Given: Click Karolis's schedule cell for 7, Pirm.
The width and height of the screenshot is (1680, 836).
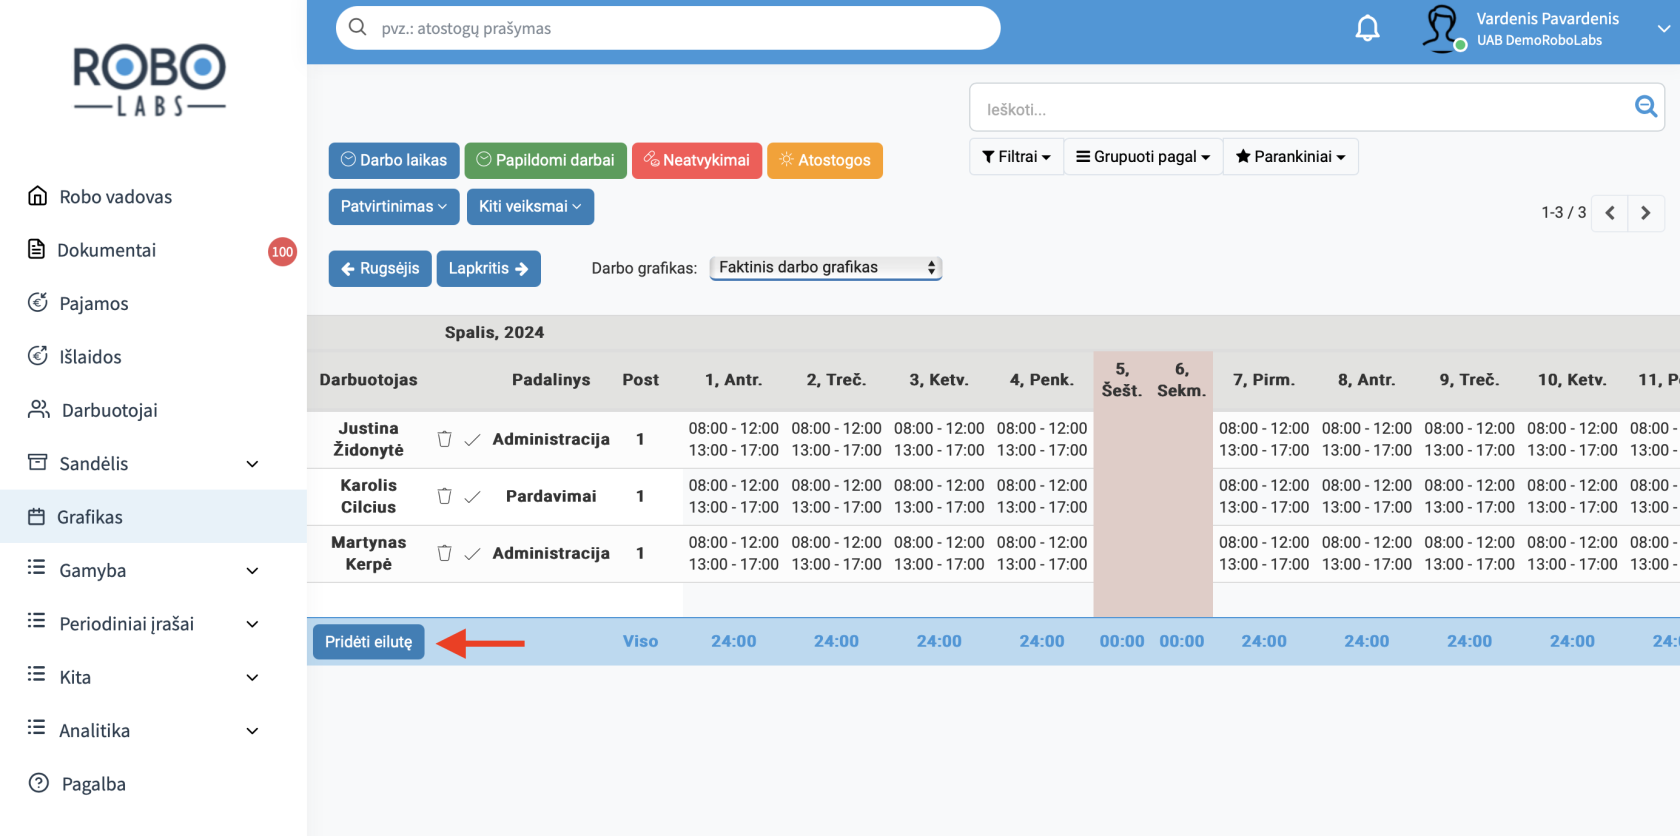Looking at the screenshot, I should point(1263,496).
